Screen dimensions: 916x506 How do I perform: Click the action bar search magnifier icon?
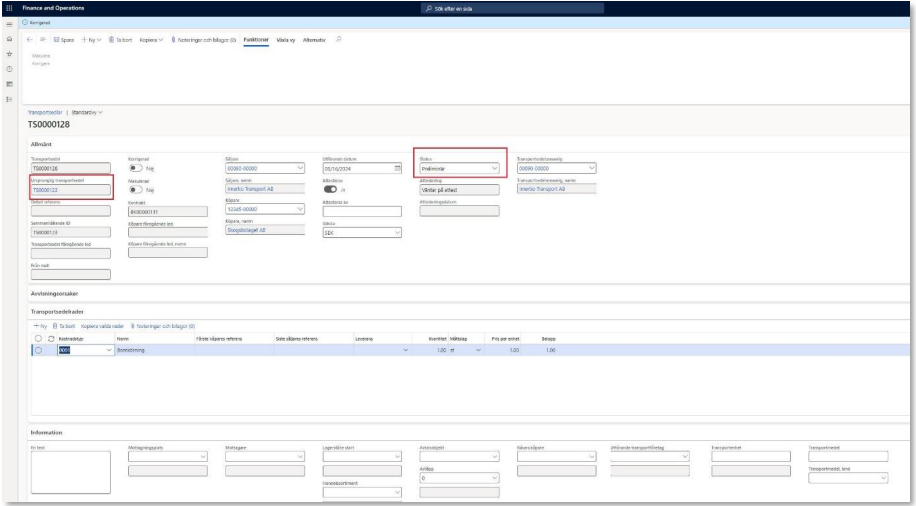340,38
